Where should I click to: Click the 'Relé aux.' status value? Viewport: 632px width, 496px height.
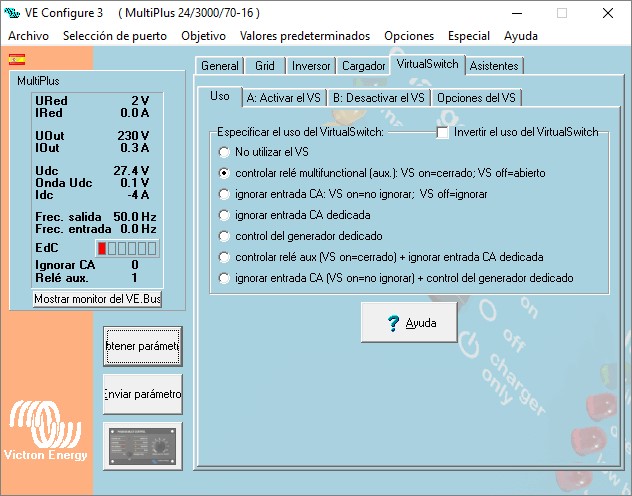tap(134, 278)
